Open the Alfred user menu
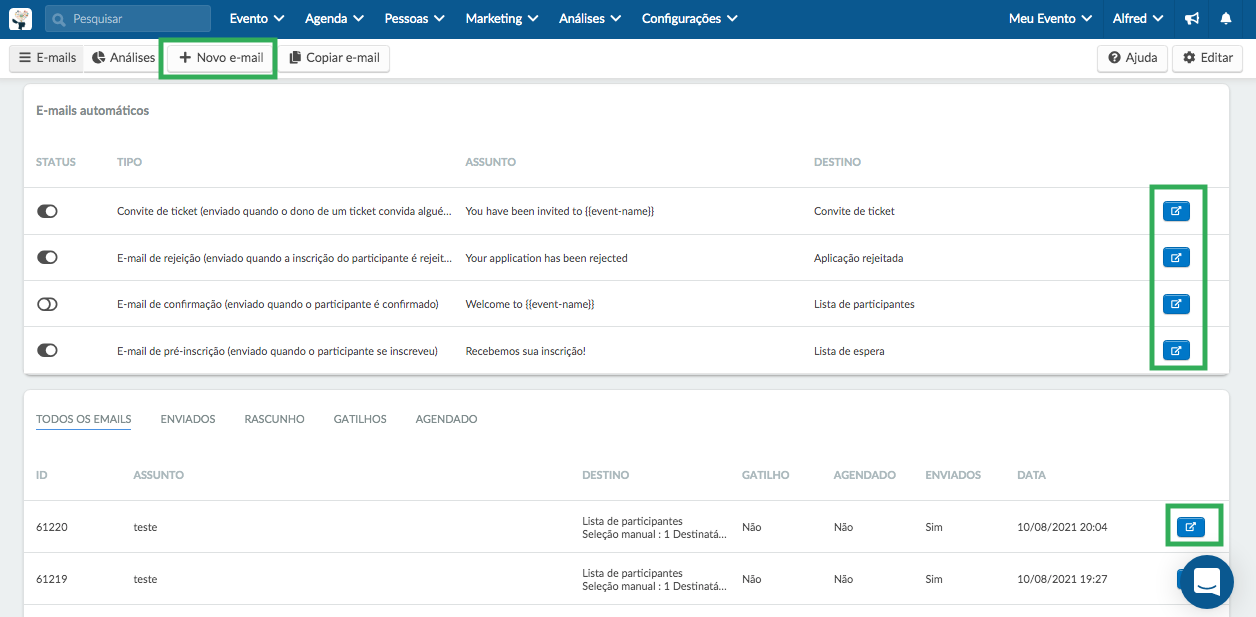 1139,19
